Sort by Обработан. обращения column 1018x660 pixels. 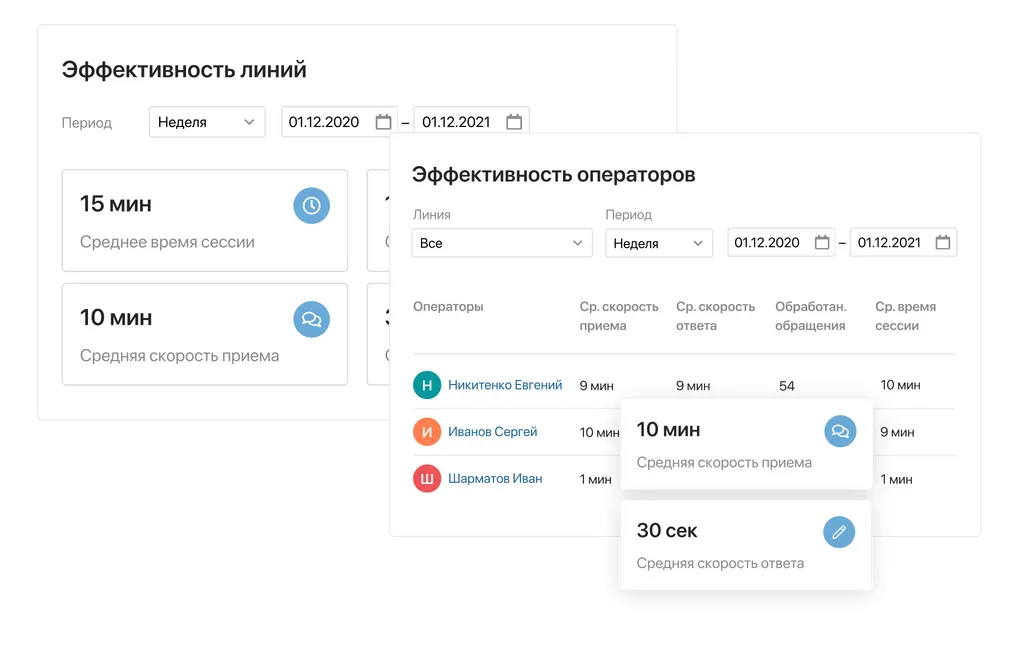point(811,316)
